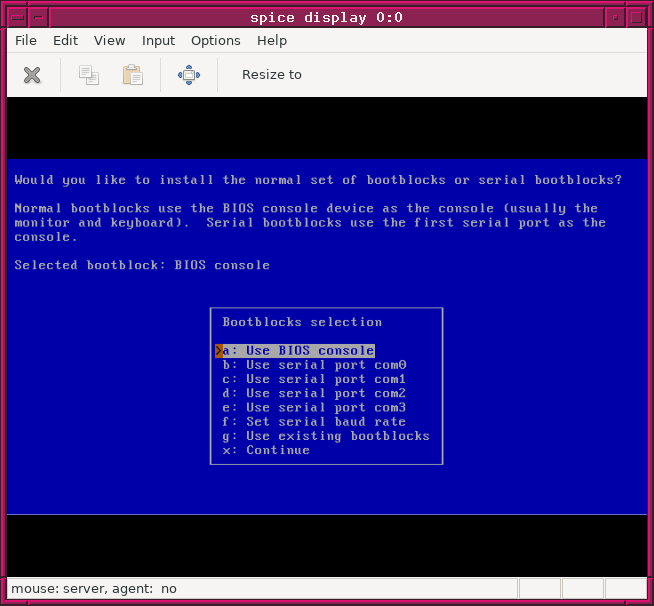Image resolution: width=654 pixels, height=606 pixels.
Task: Choose 'c: Use serial port com1'
Action: [314, 379]
